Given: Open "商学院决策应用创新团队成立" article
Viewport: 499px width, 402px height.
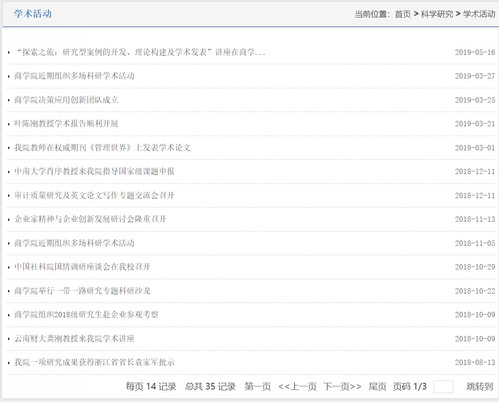Looking at the screenshot, I should pos(66,100).
